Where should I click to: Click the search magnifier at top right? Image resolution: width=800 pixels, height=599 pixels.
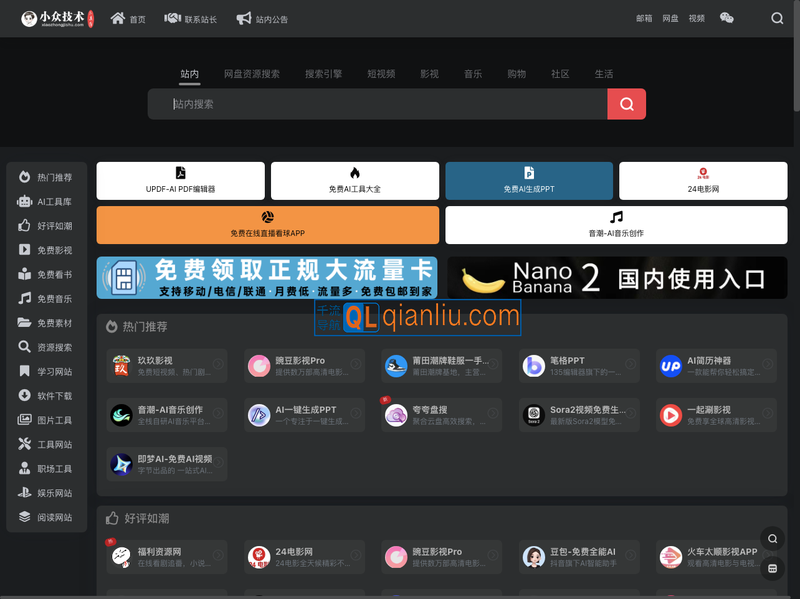pyautogui.click(x=777, y=17)
